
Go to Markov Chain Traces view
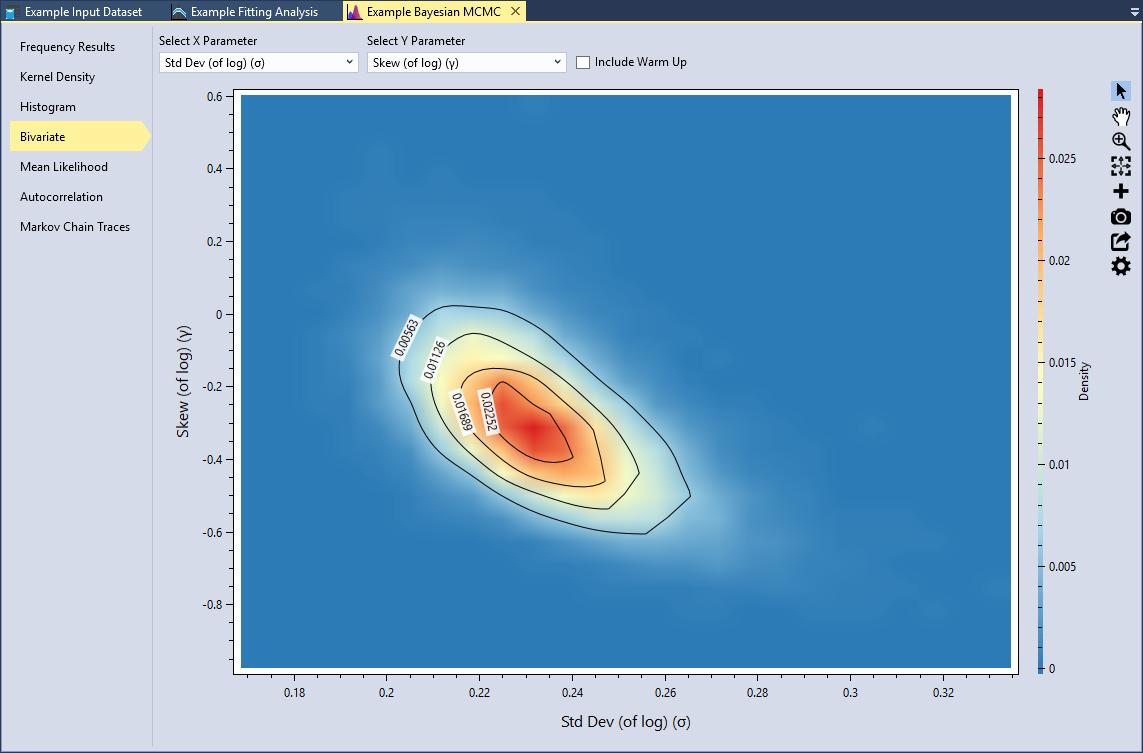tap(75, 227)
